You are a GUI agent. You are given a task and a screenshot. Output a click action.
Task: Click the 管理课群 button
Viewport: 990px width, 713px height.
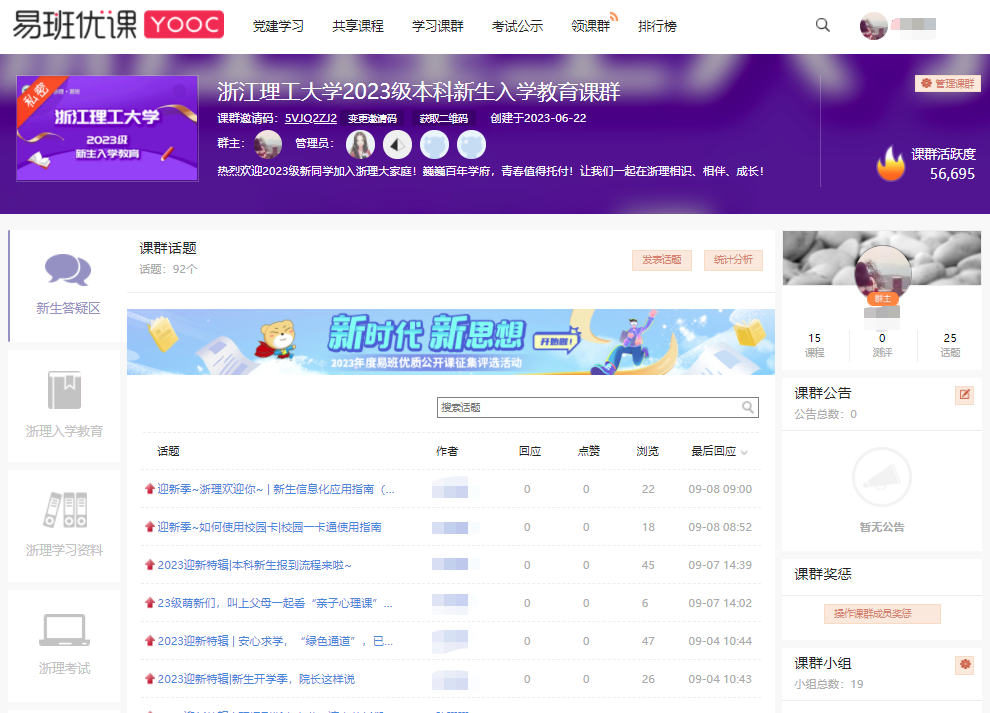[947, 83]
